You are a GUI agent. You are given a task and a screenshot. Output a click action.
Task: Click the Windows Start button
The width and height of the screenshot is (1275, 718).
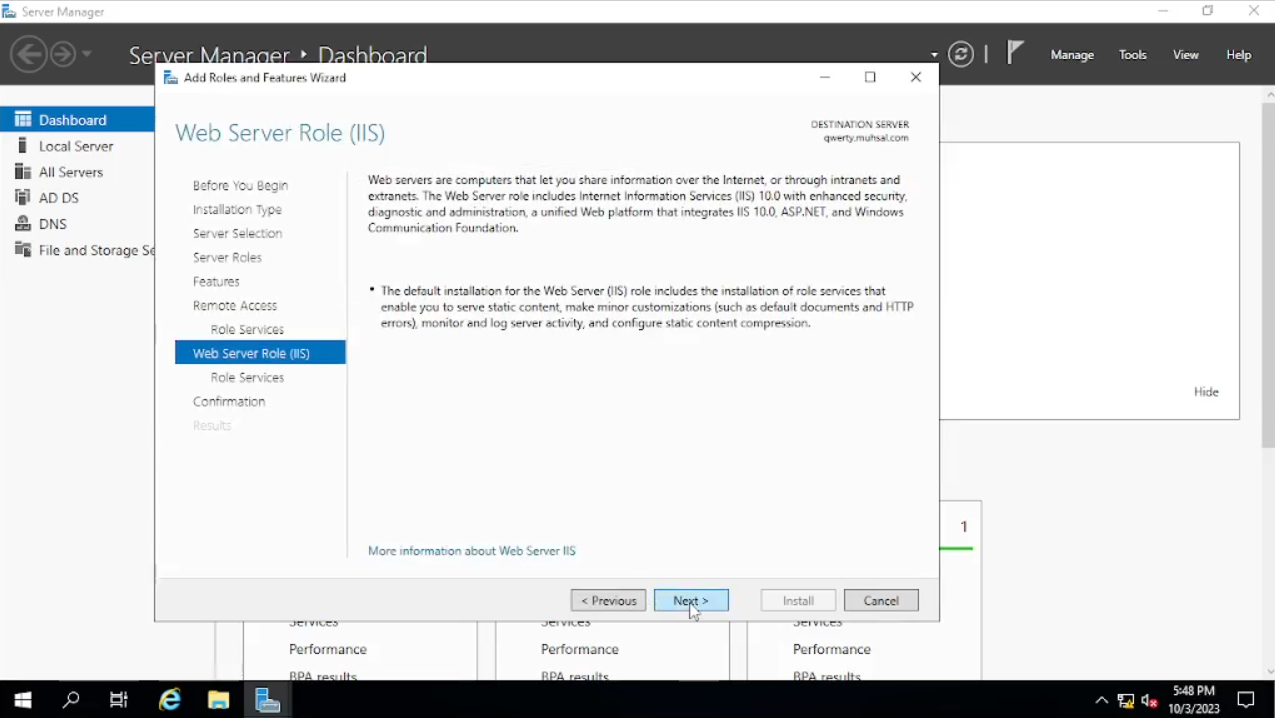pyautogui.click(x=22, y=700)
